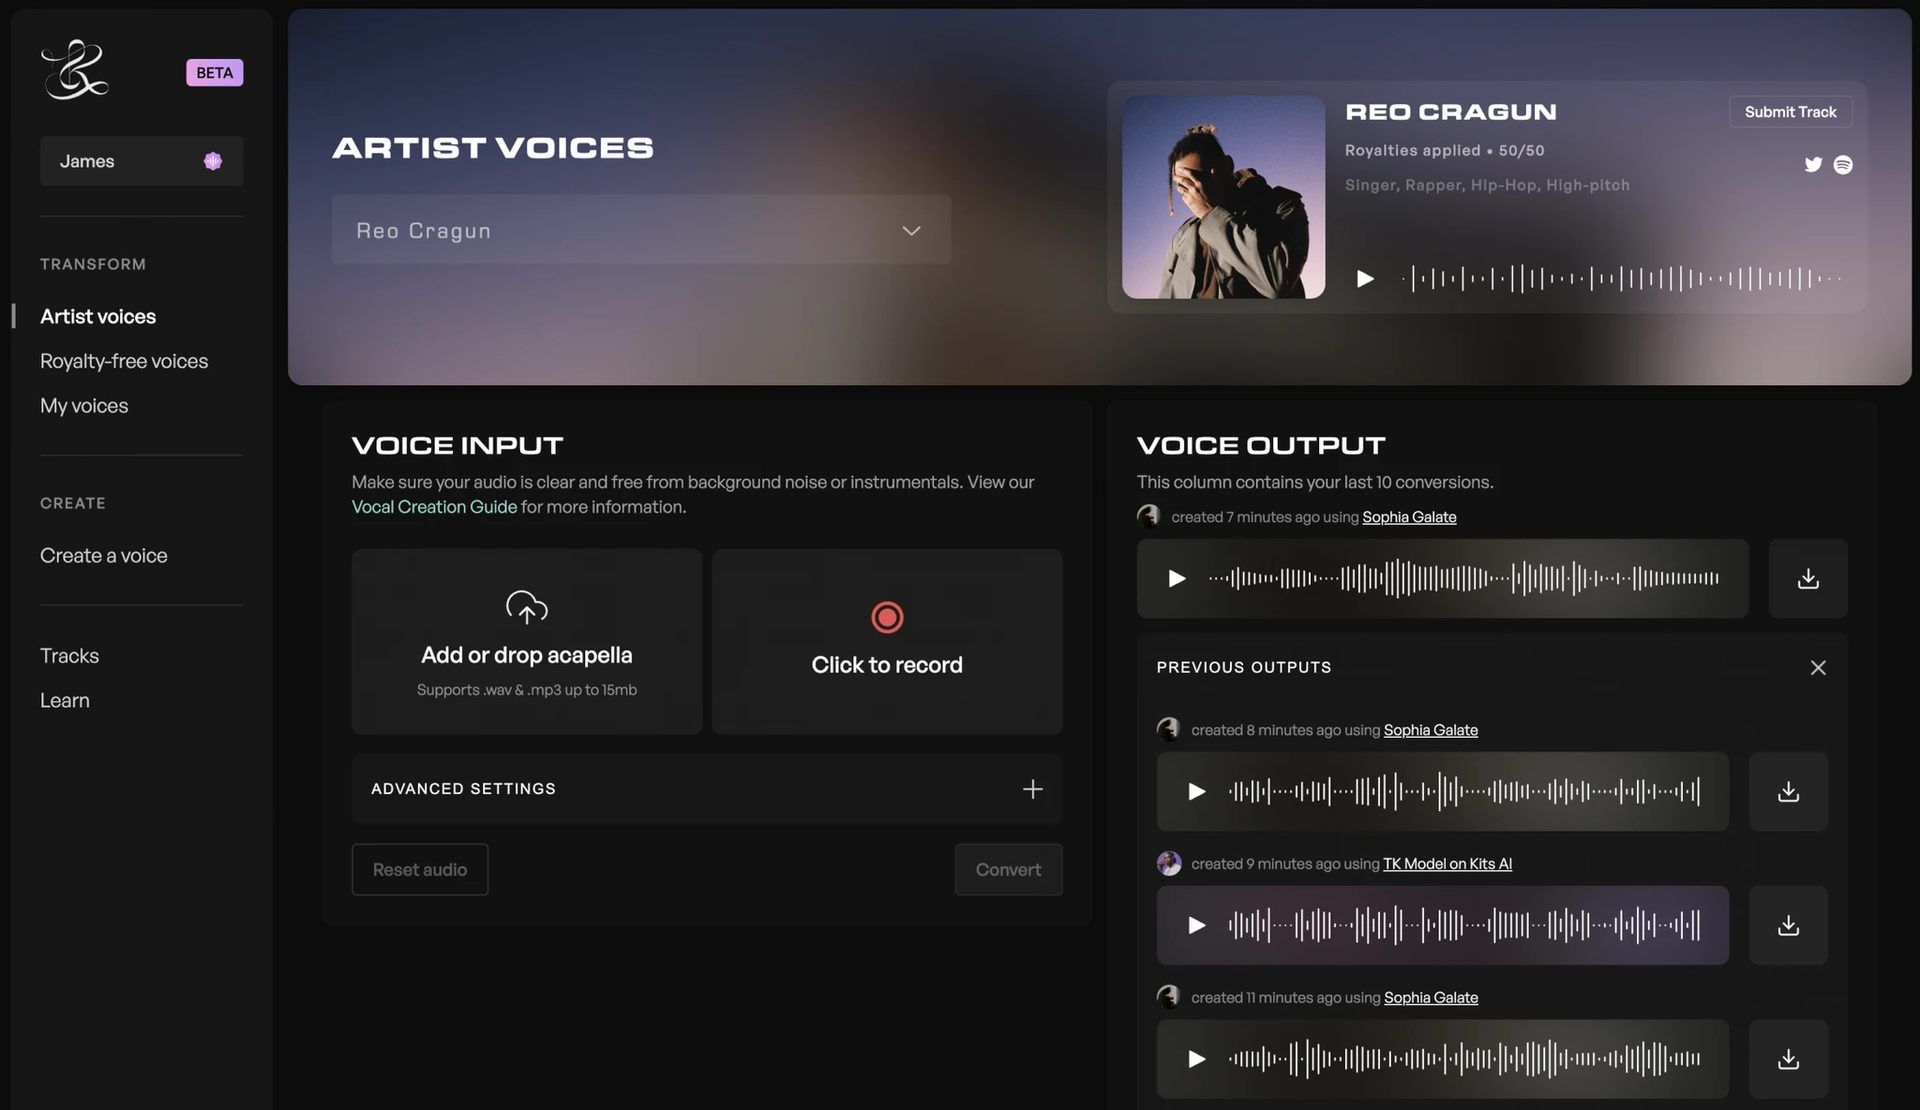The width and height of the screenshot is (1920, 1110).
Task: Click the Create a voice sidebar item
Action: pyautogui.click(x=103, y=555)
